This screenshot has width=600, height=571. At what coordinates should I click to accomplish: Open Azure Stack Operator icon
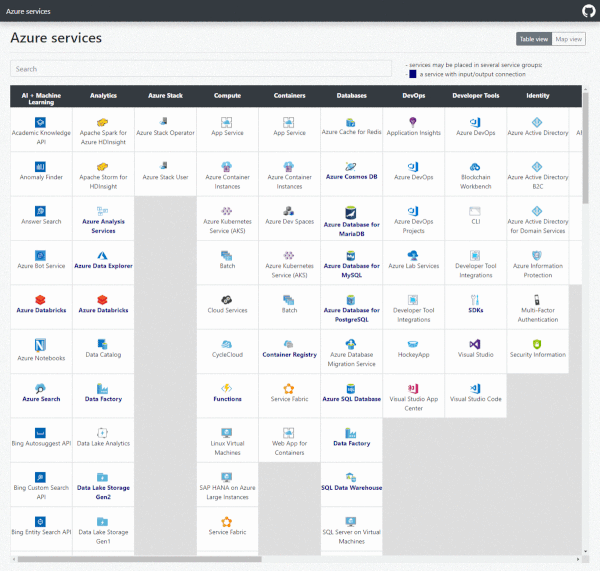[164, 122]
